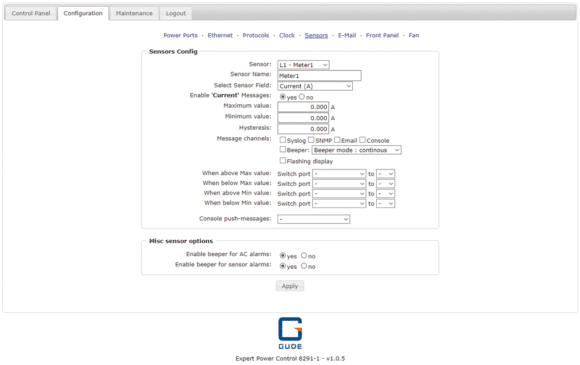Go to Ethernet settings link

pos(220,36)
